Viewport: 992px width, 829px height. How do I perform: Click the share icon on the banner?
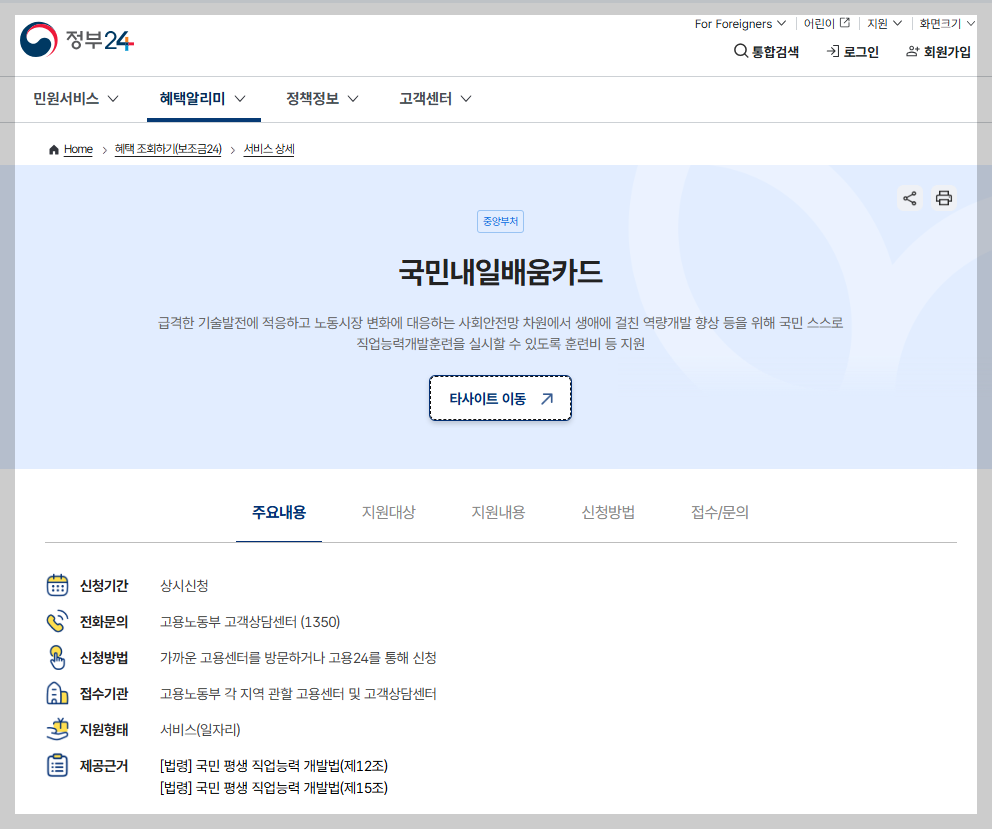tap(910, 198)
